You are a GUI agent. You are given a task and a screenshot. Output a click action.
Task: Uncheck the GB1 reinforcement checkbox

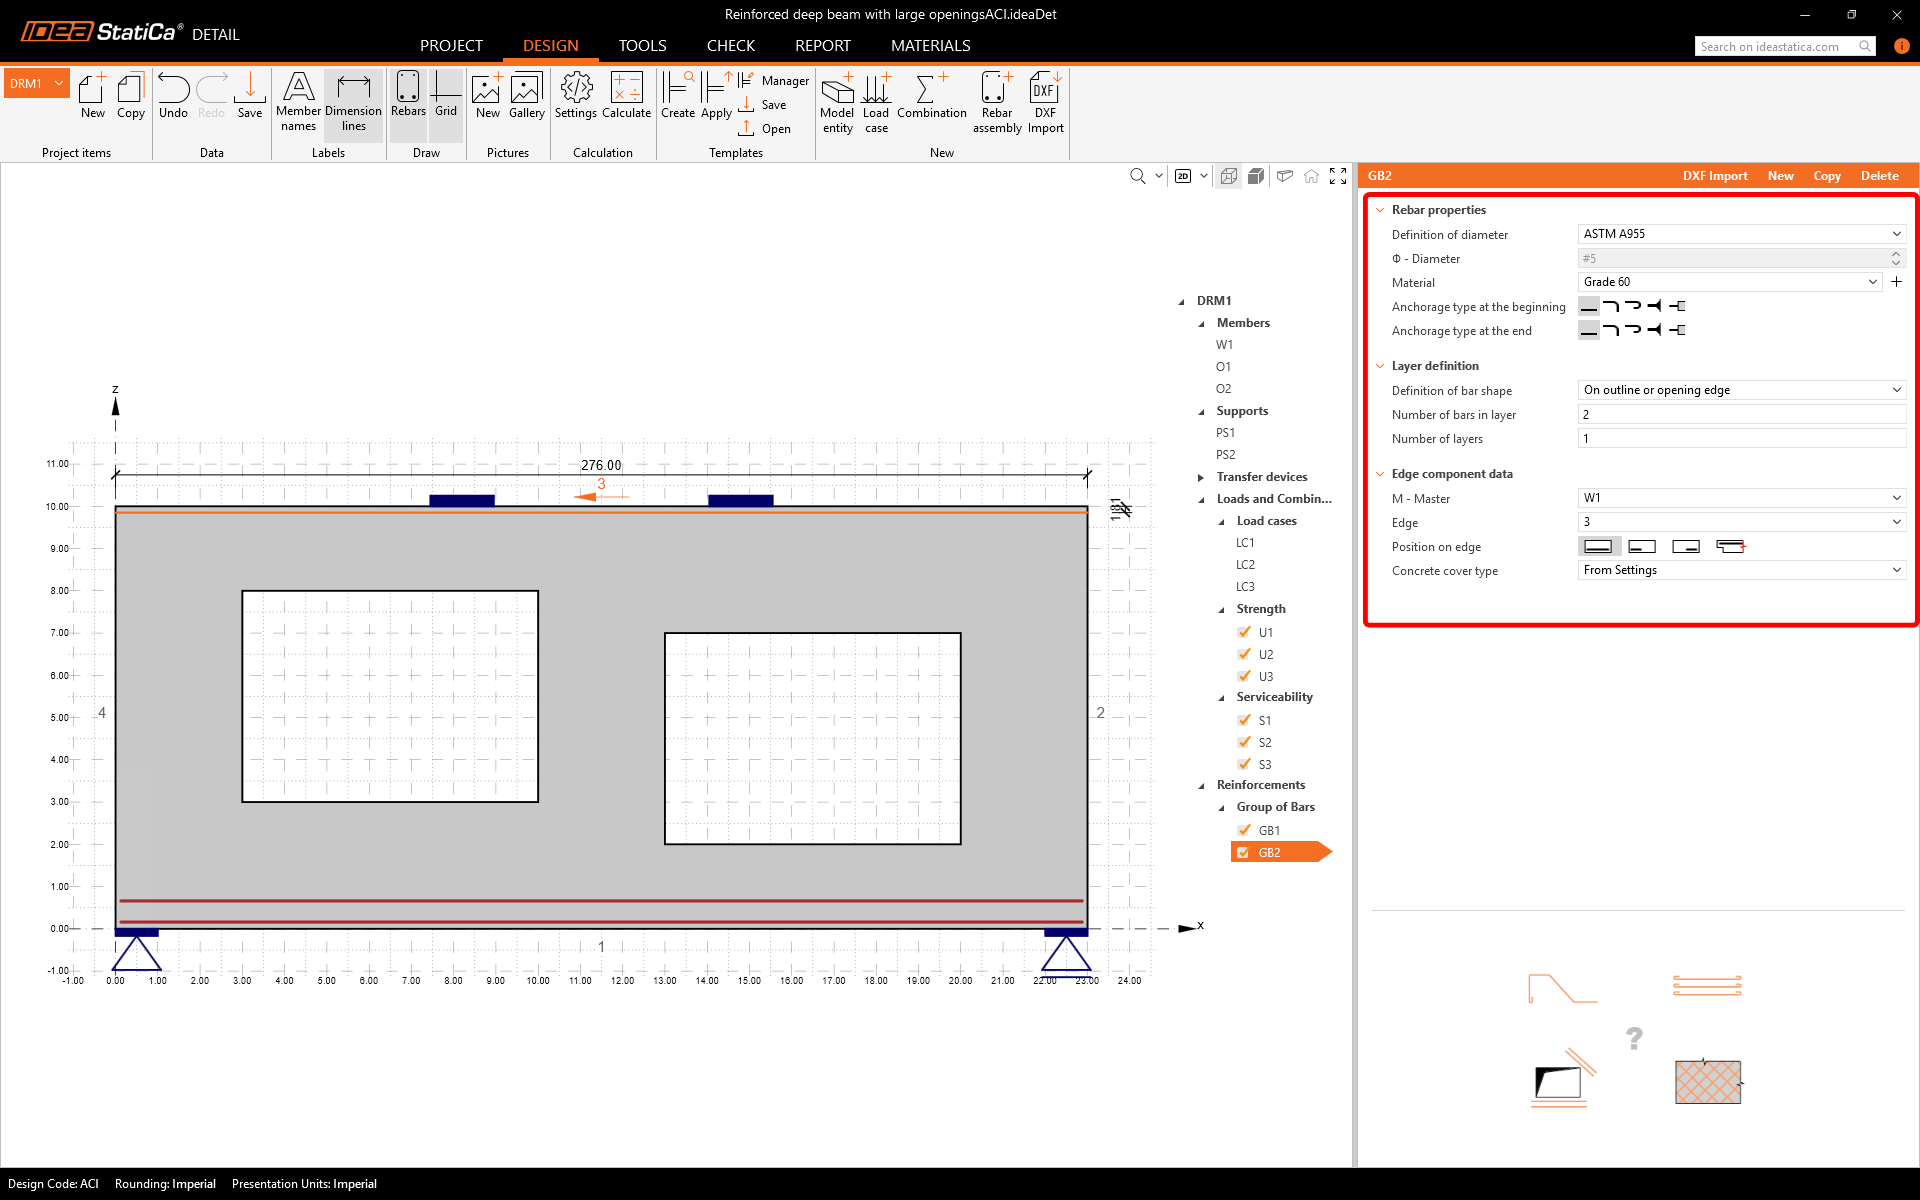[1244, 830]
